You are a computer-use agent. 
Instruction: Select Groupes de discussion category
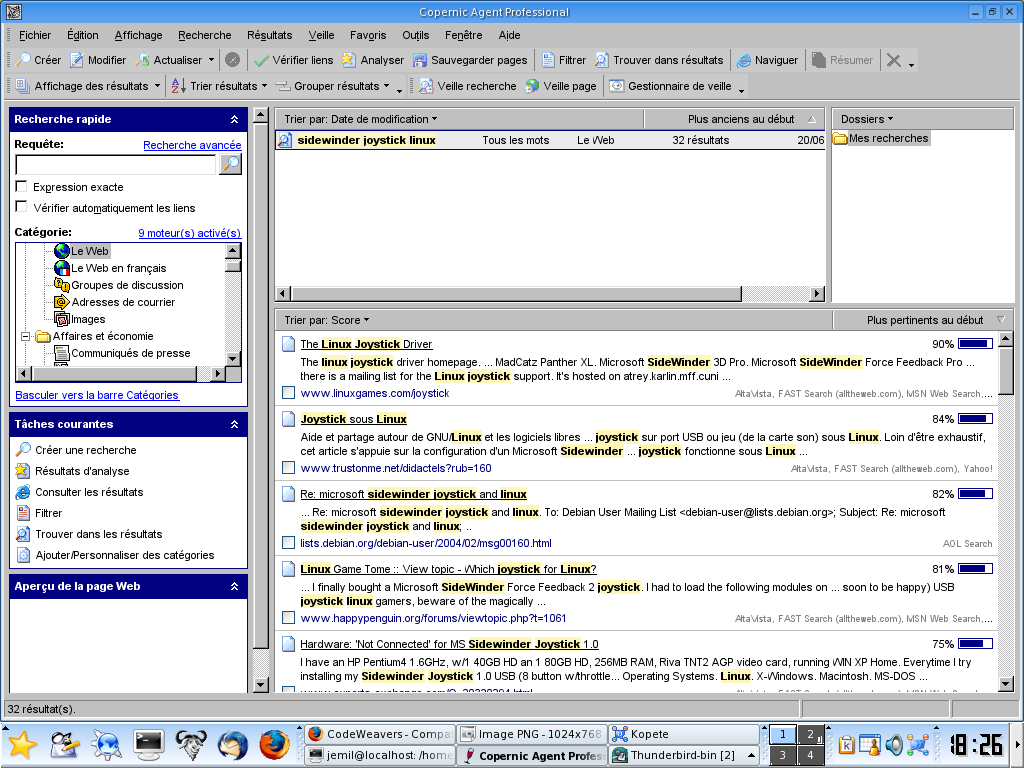pyautogui.click(x=119, y=285)
